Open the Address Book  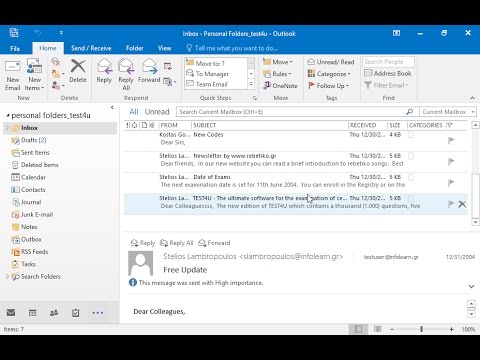click(x=388, y=73)
